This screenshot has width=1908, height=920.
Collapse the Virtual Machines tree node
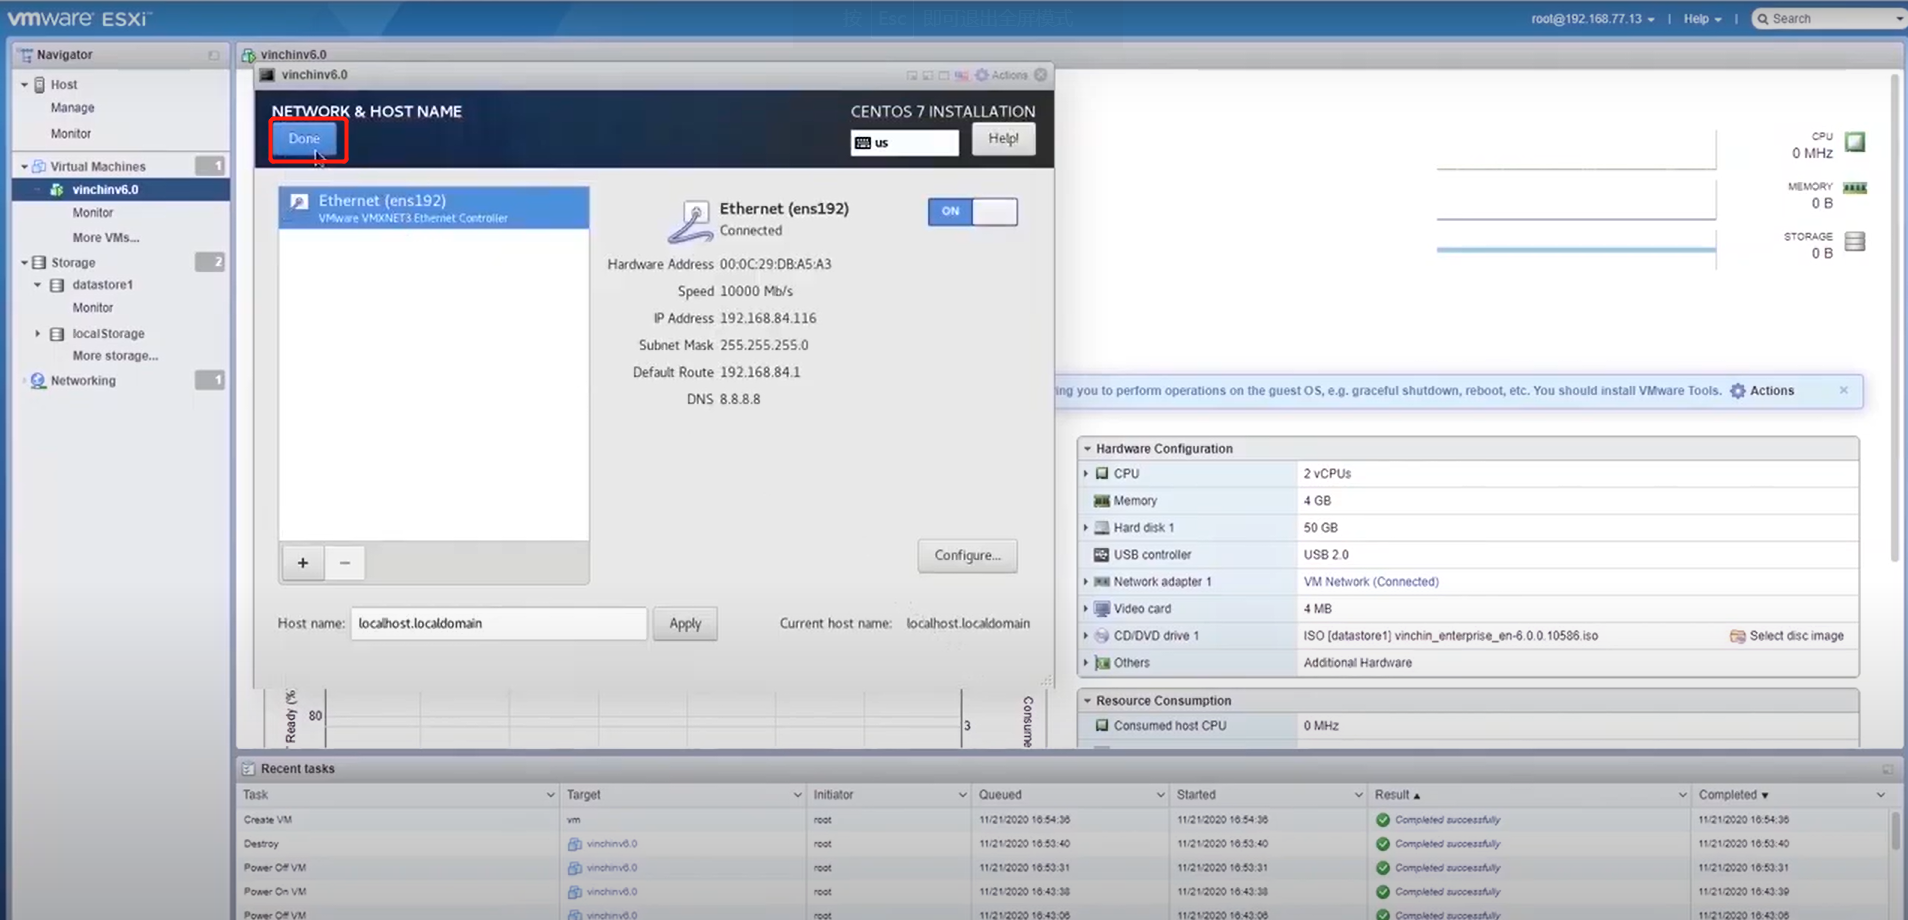click(24, 167)
